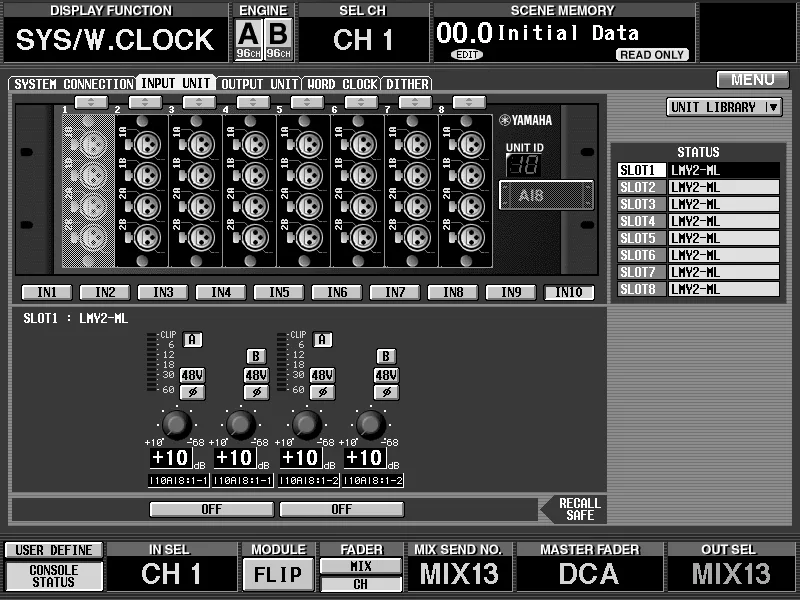This screenshot has width=800, height=600.
Task: Change card type for slot 8 stepper
Action: [x=469, y=102]
